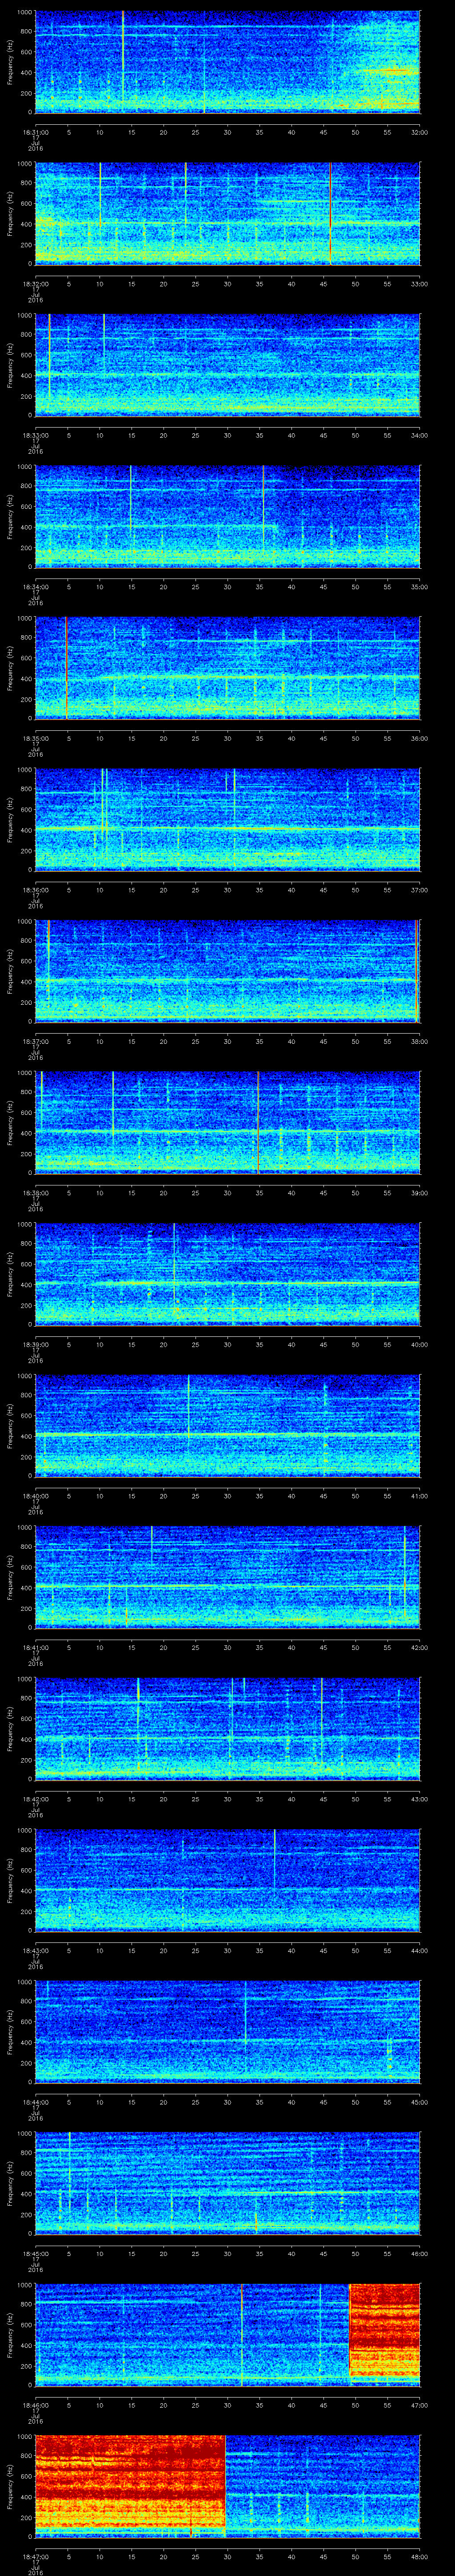Select the 36:00 end time label

419,738
